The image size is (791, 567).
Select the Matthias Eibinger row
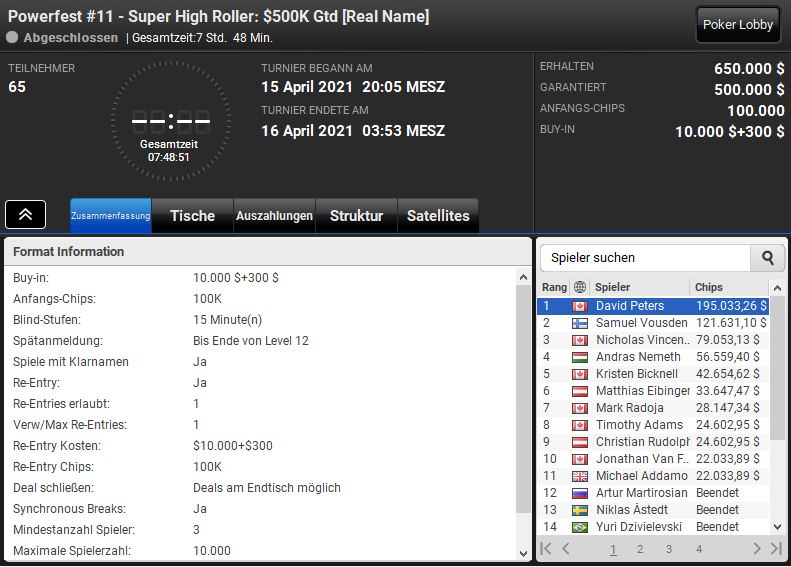tap(653, 391)
